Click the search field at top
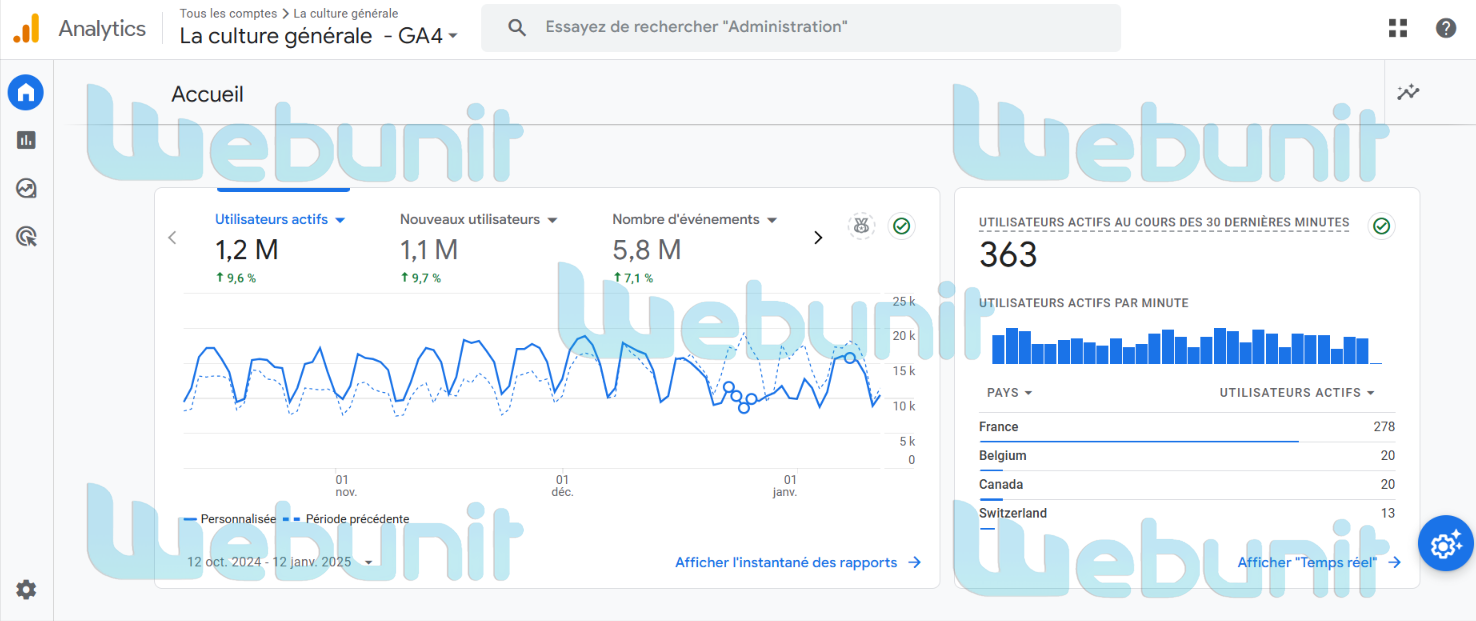Viewport: 1476px width, 621px height. [800, 28]
